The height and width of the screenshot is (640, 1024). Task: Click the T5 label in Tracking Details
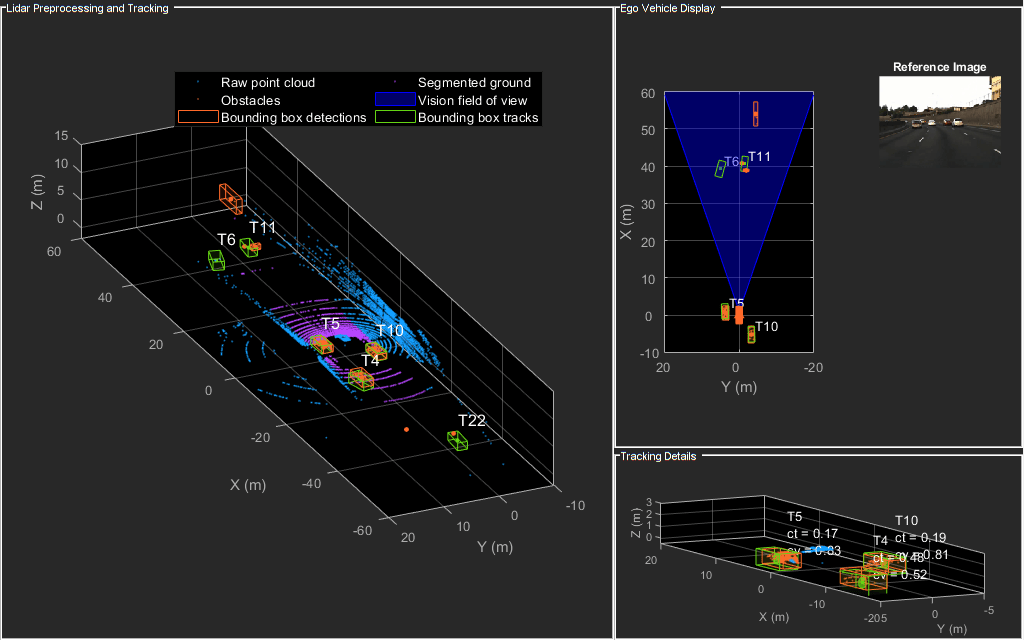tap(794, 517)
